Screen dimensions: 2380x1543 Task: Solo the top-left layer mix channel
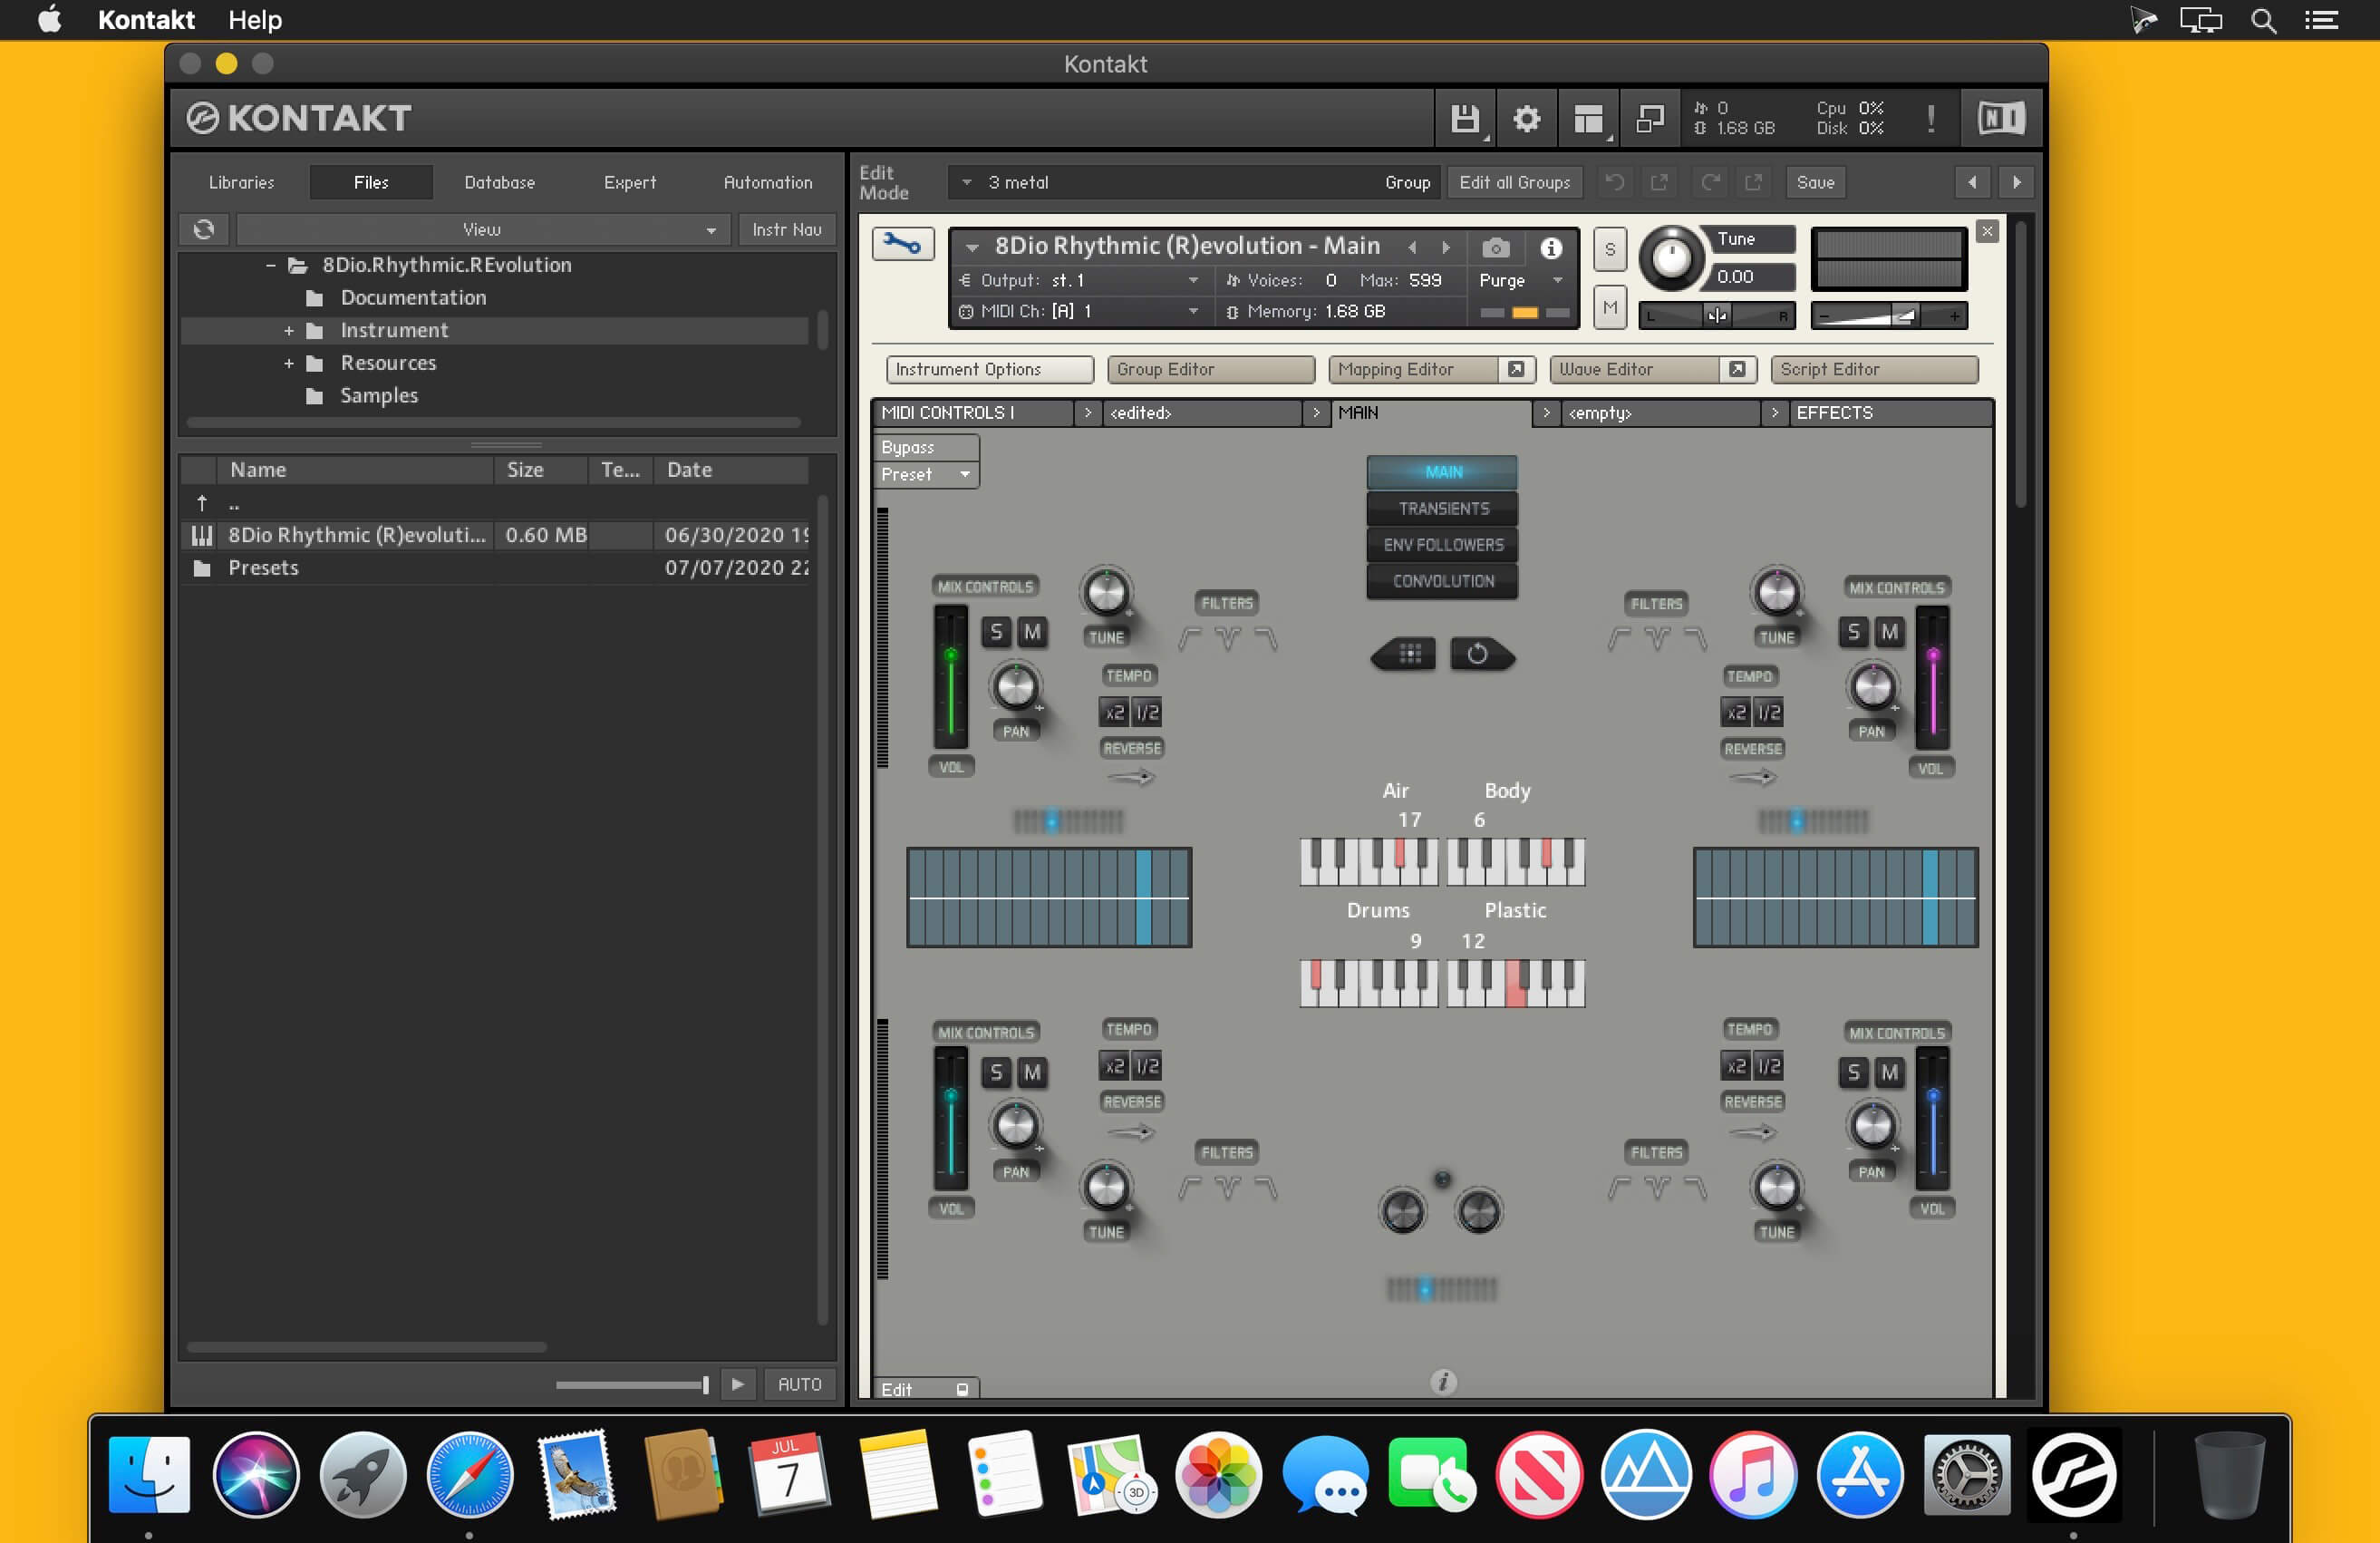(996, 632)
